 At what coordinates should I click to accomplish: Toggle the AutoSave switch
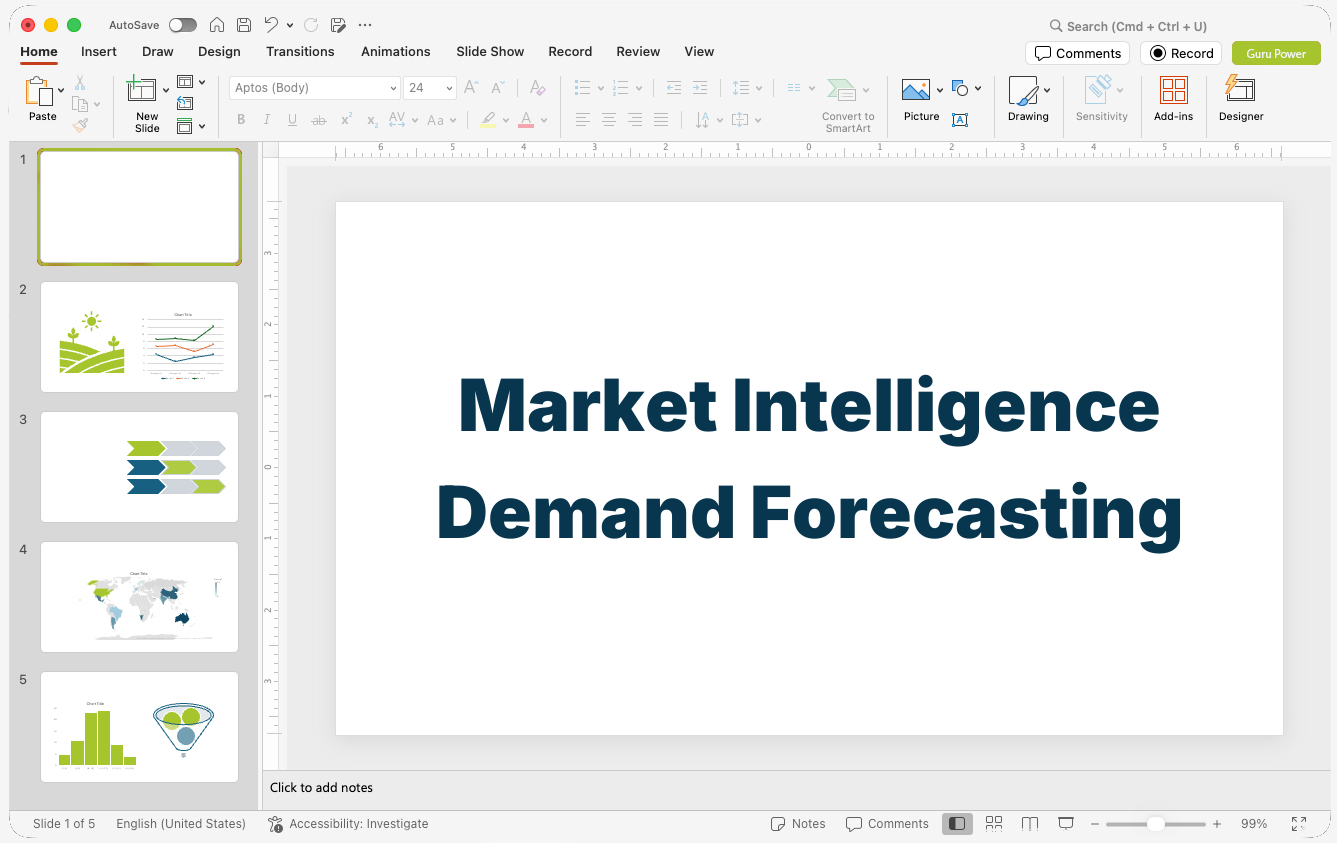click(183, 25)
